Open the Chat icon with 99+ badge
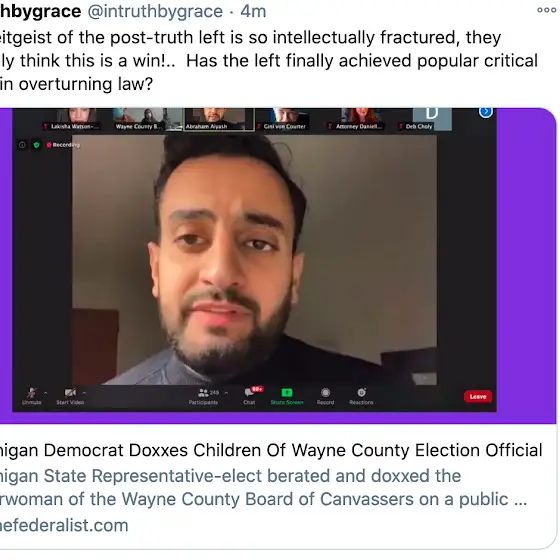This screenshot has height=560, width=560. 250,392
